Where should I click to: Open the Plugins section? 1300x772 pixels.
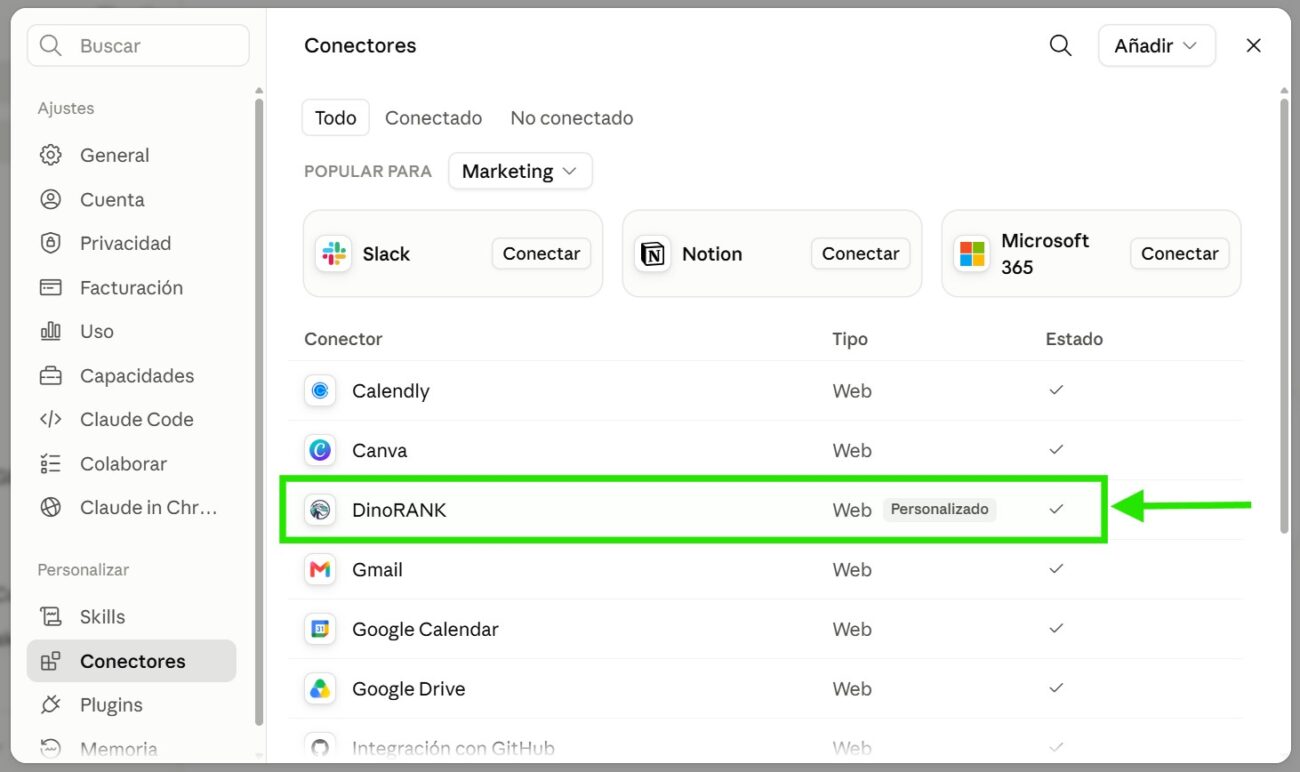tap(131, 705)
